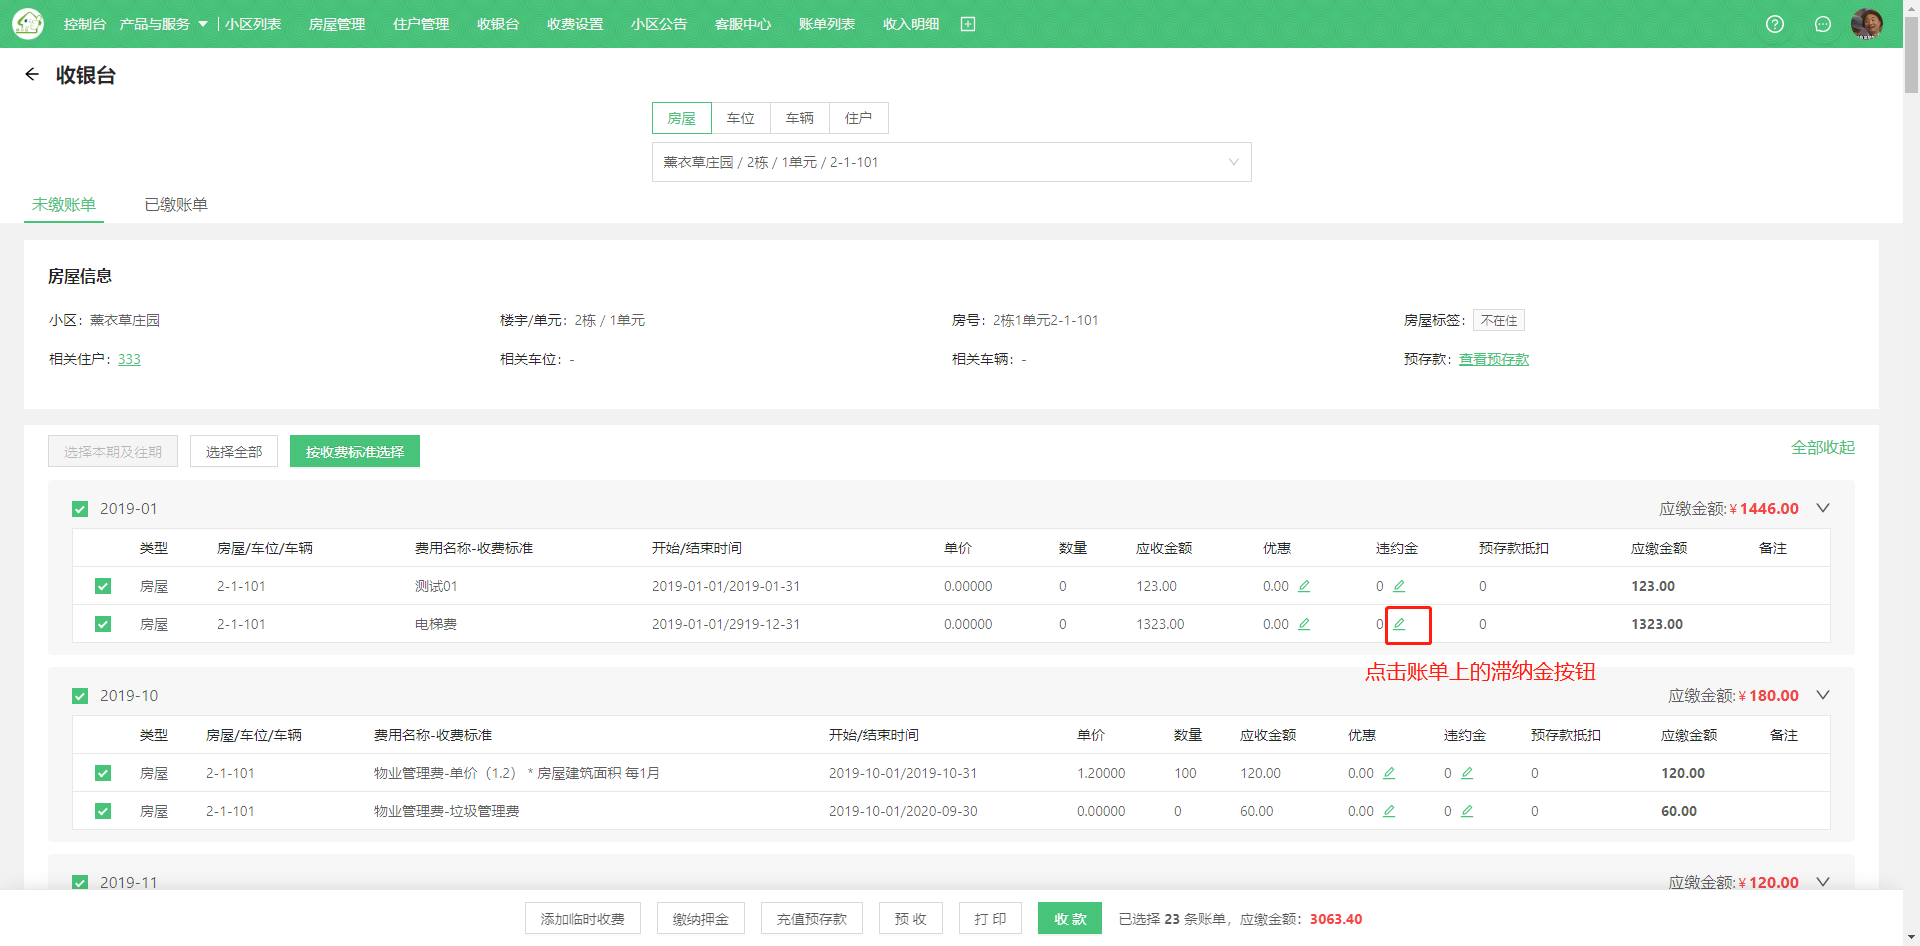
Task: Click the 按收费标准选择 button
Action: click(x=355, y=451)
